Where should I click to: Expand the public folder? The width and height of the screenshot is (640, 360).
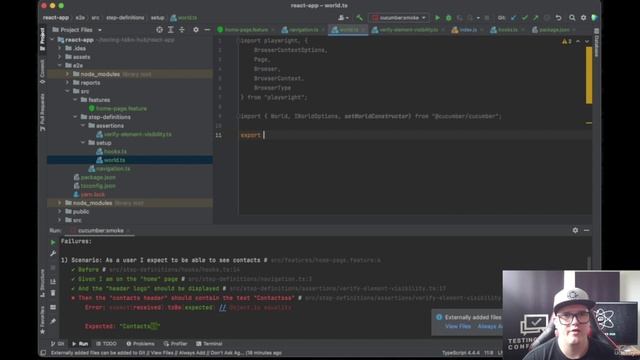point(60,211)
